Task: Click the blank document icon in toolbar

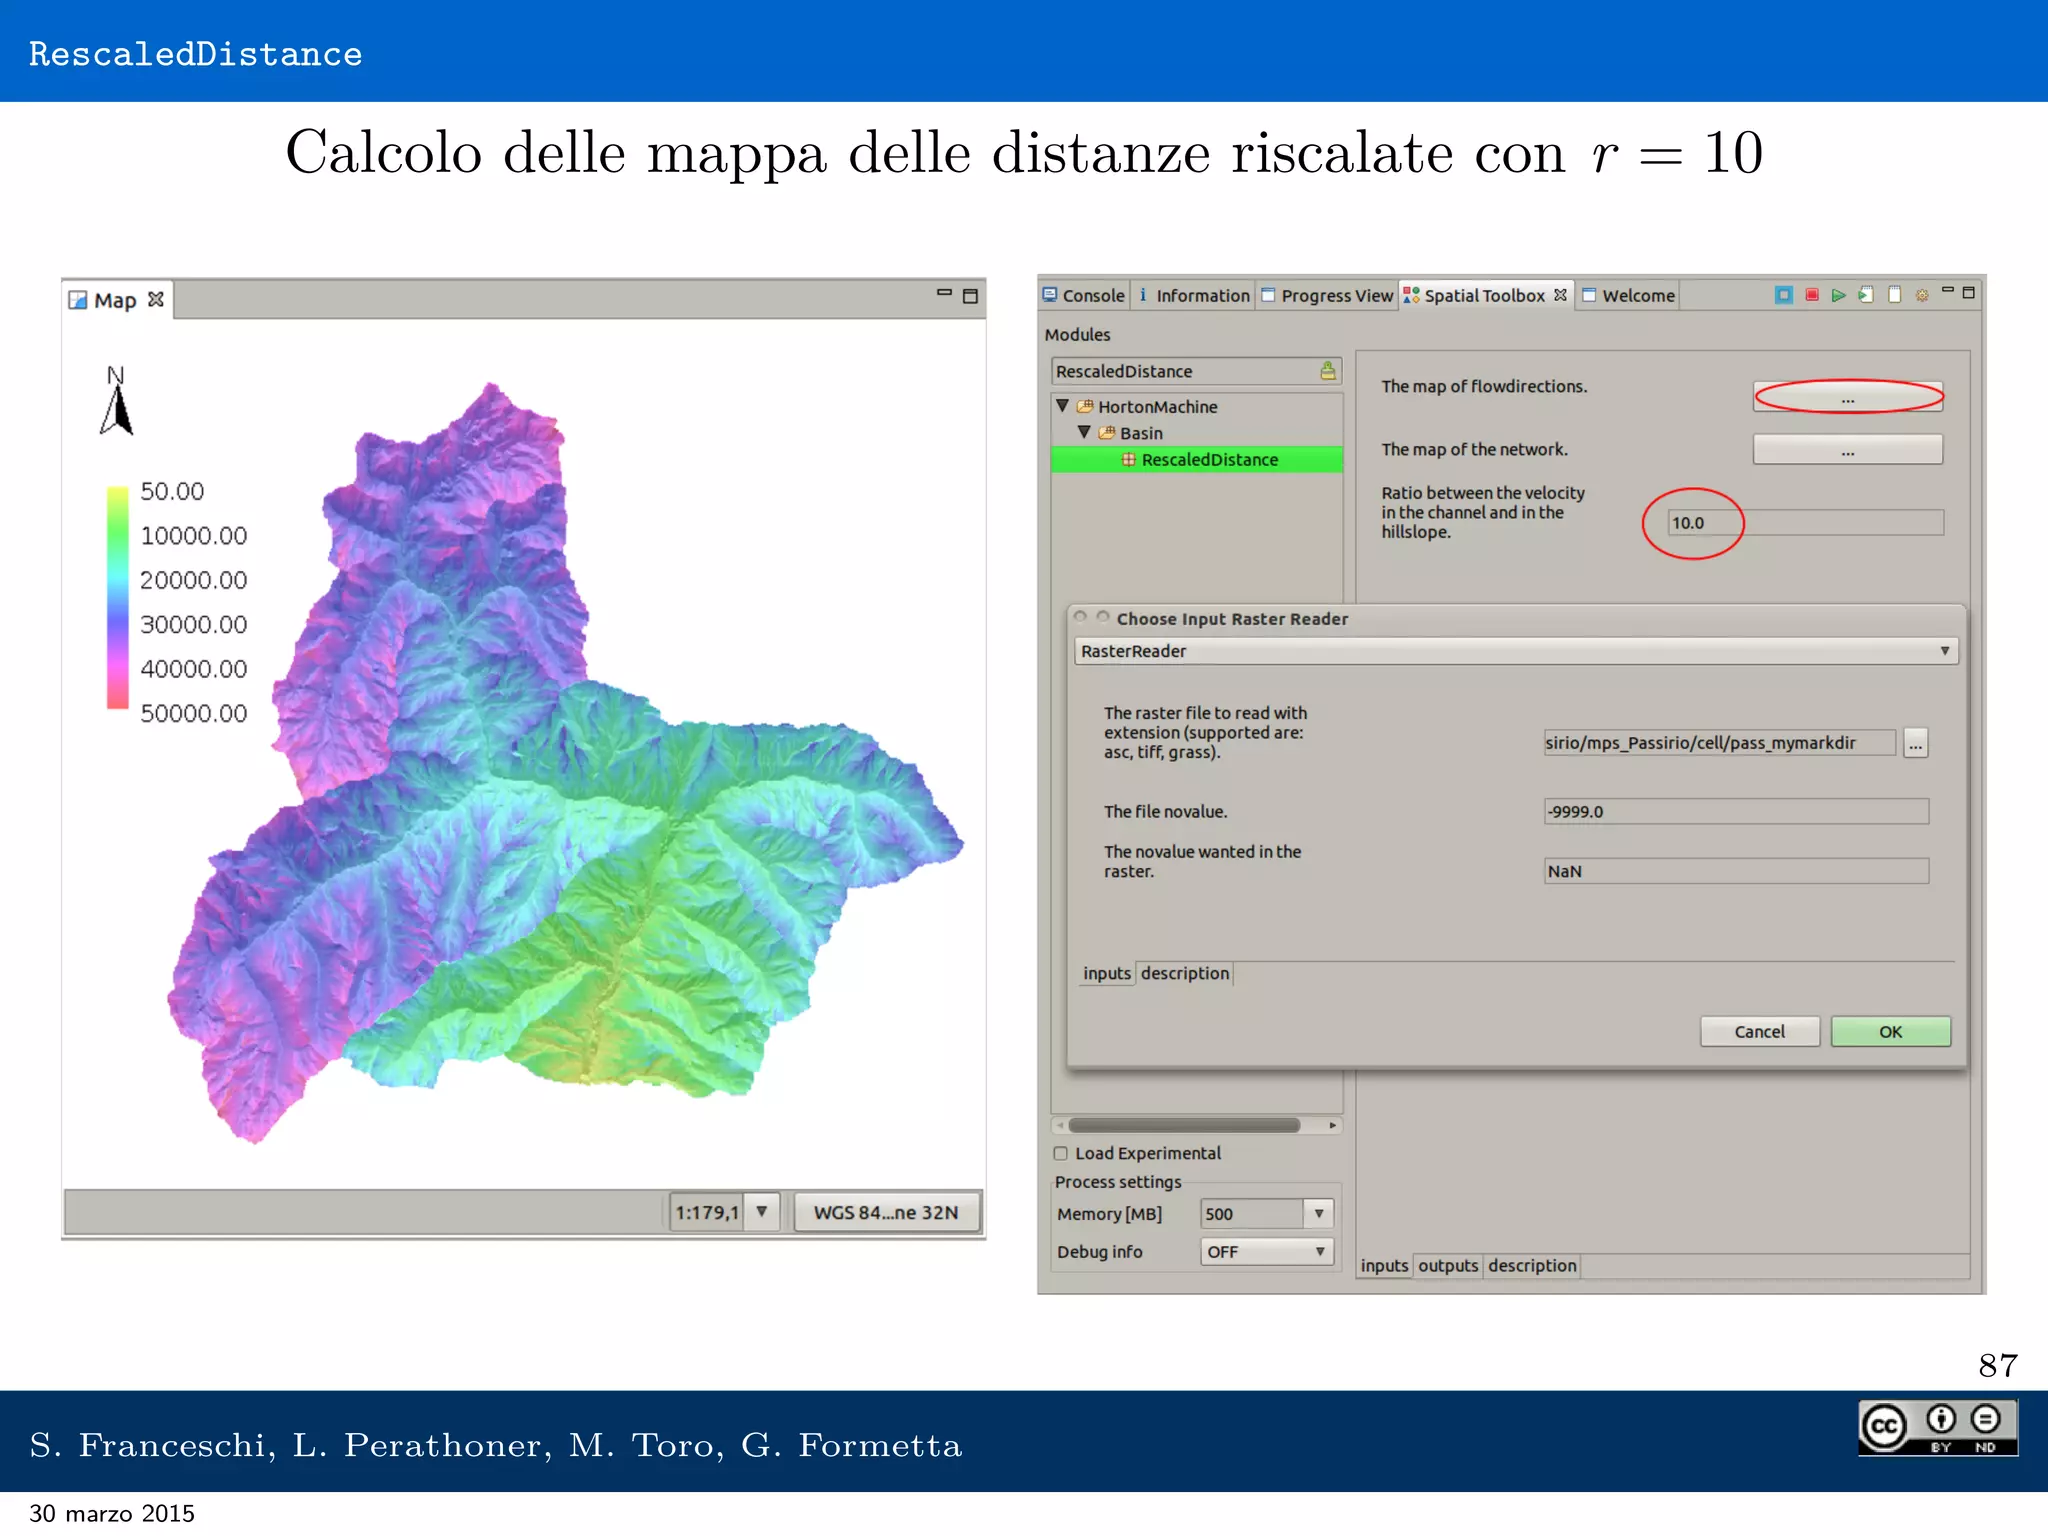Action: [x=1894, y=295]
